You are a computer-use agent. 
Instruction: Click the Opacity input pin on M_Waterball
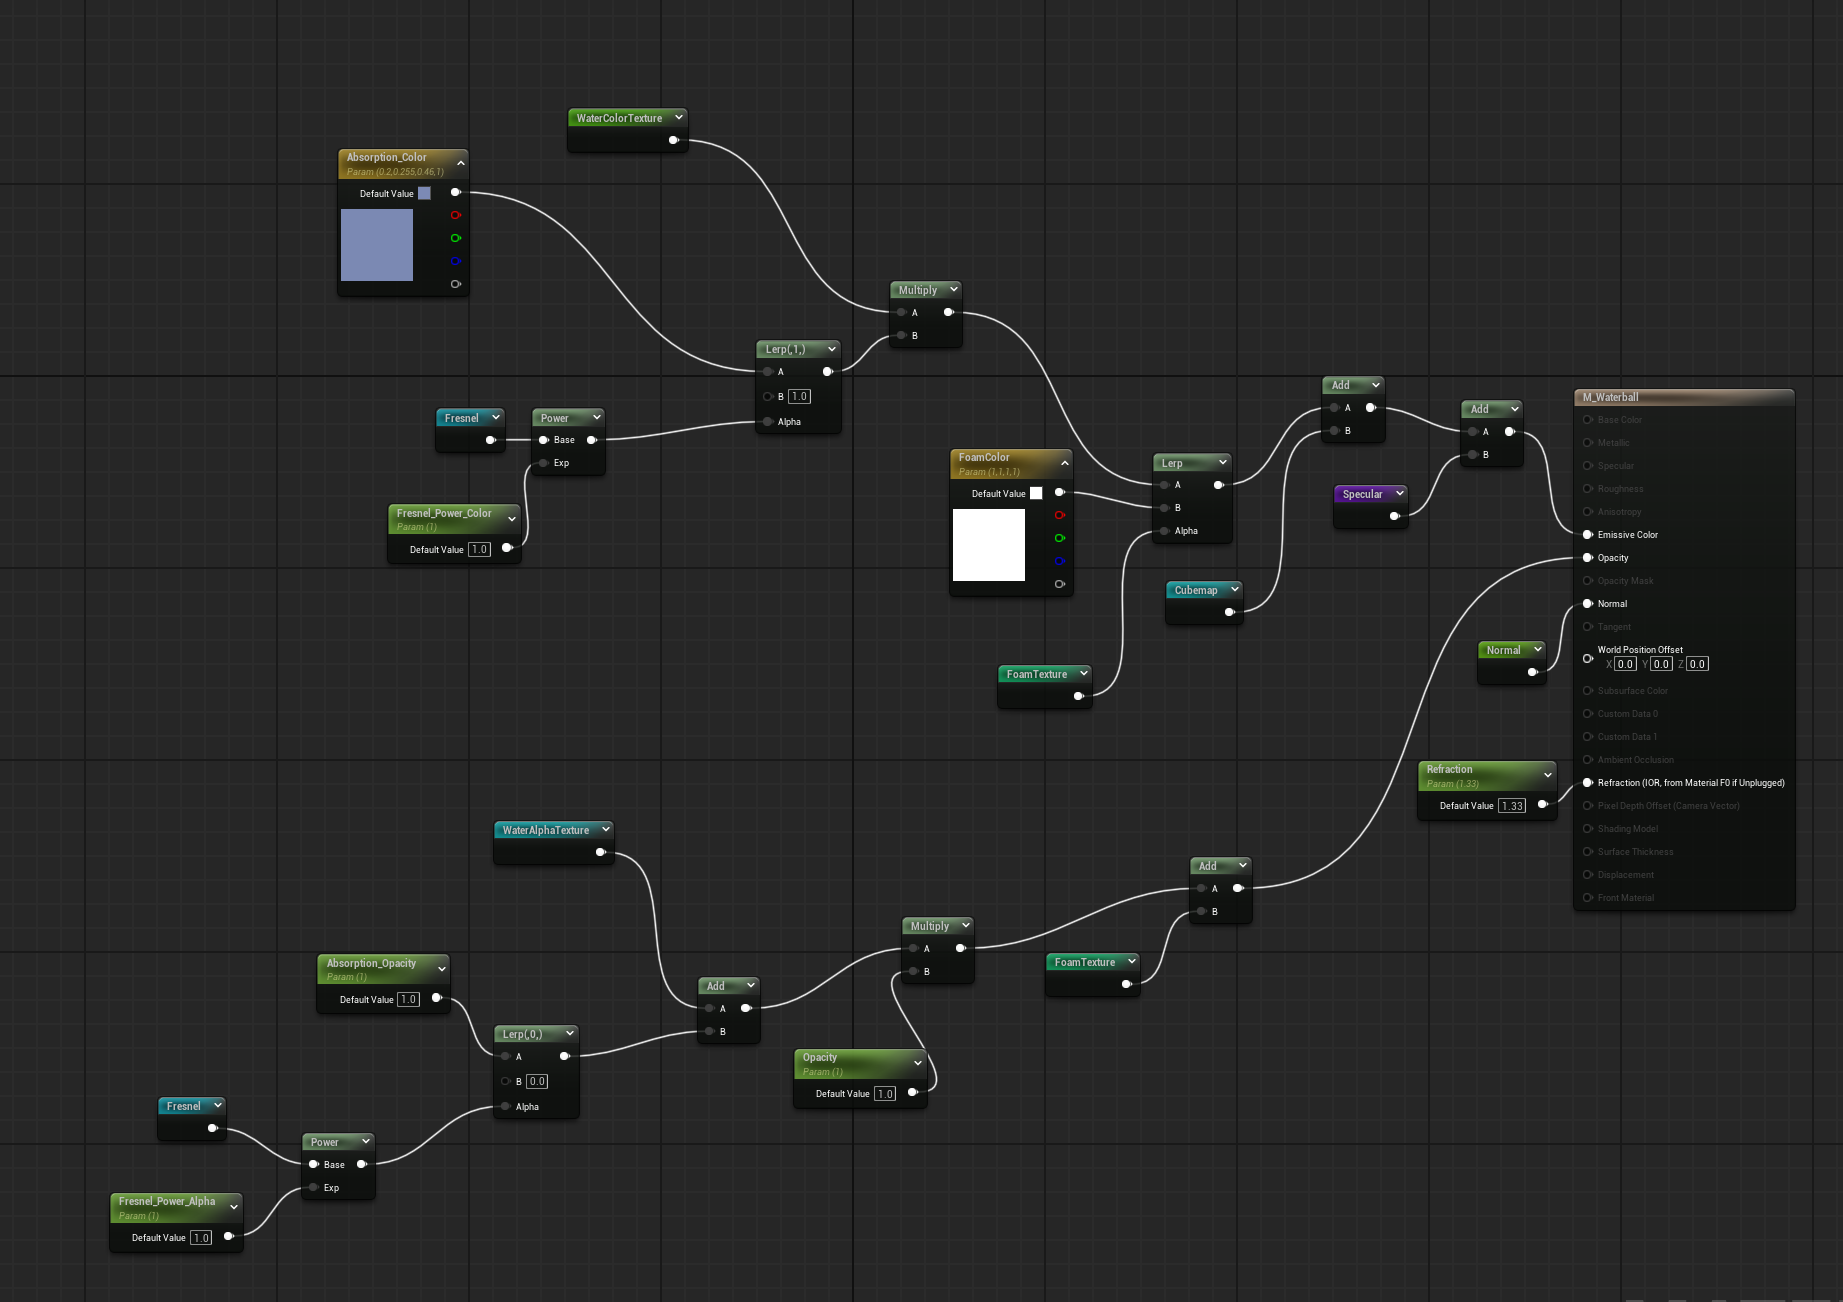click(x=1588, y=558)
